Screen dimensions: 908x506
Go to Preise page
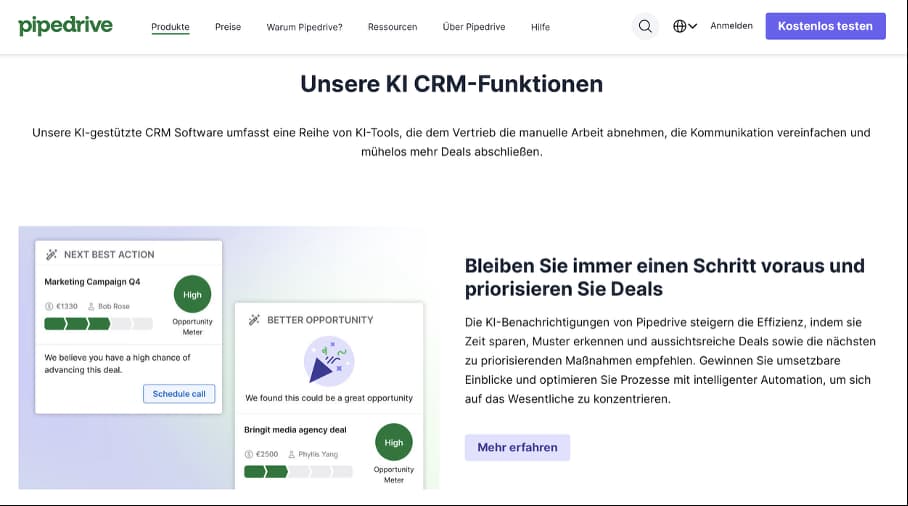point(228,27)
